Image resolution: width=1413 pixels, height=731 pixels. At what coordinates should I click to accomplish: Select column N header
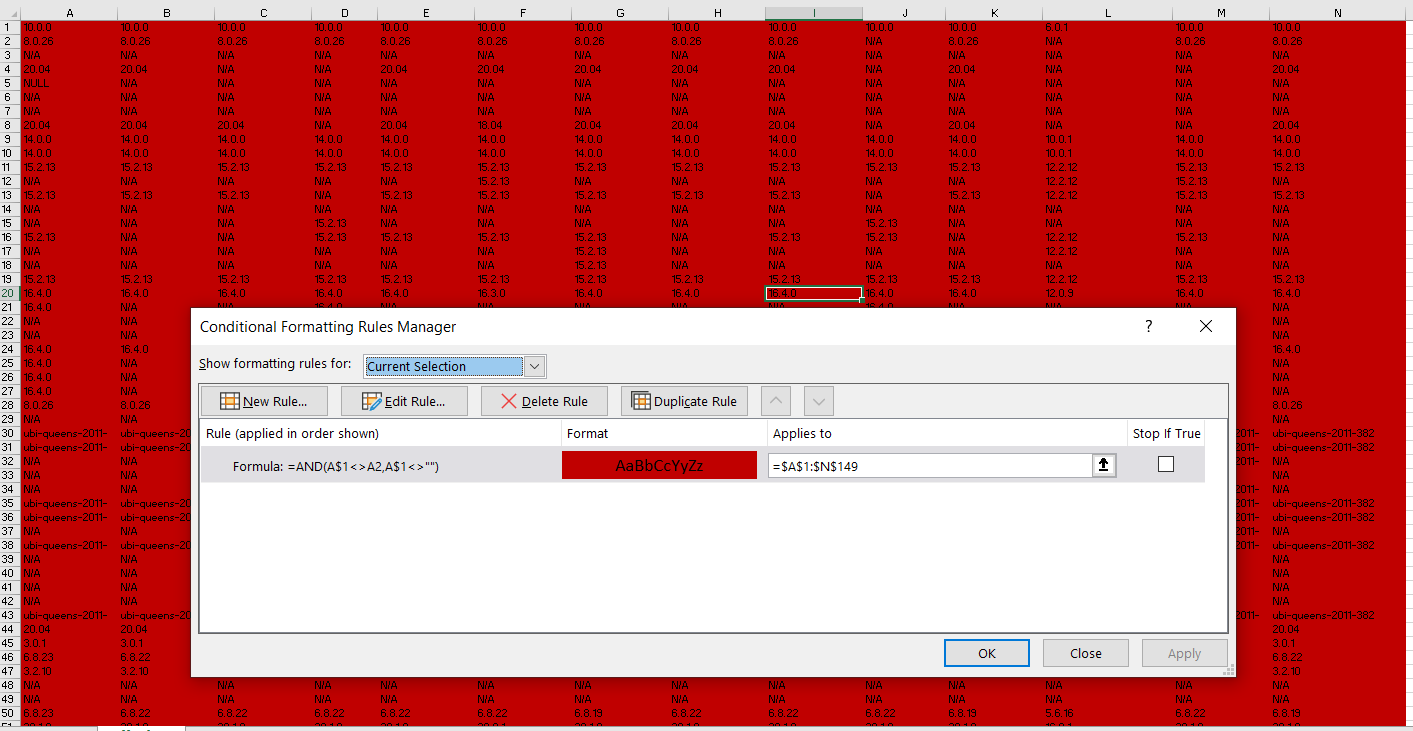pos(1338,13)
